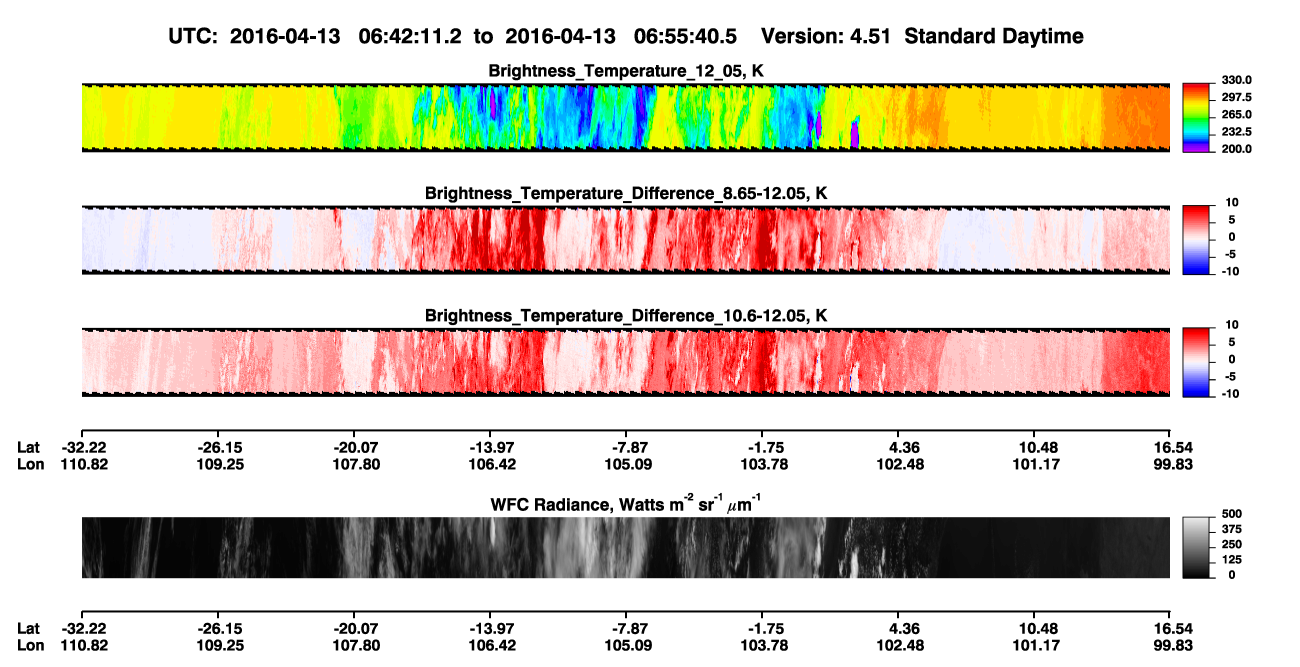Click the WFC Radiance panel title

pos(626,503)
